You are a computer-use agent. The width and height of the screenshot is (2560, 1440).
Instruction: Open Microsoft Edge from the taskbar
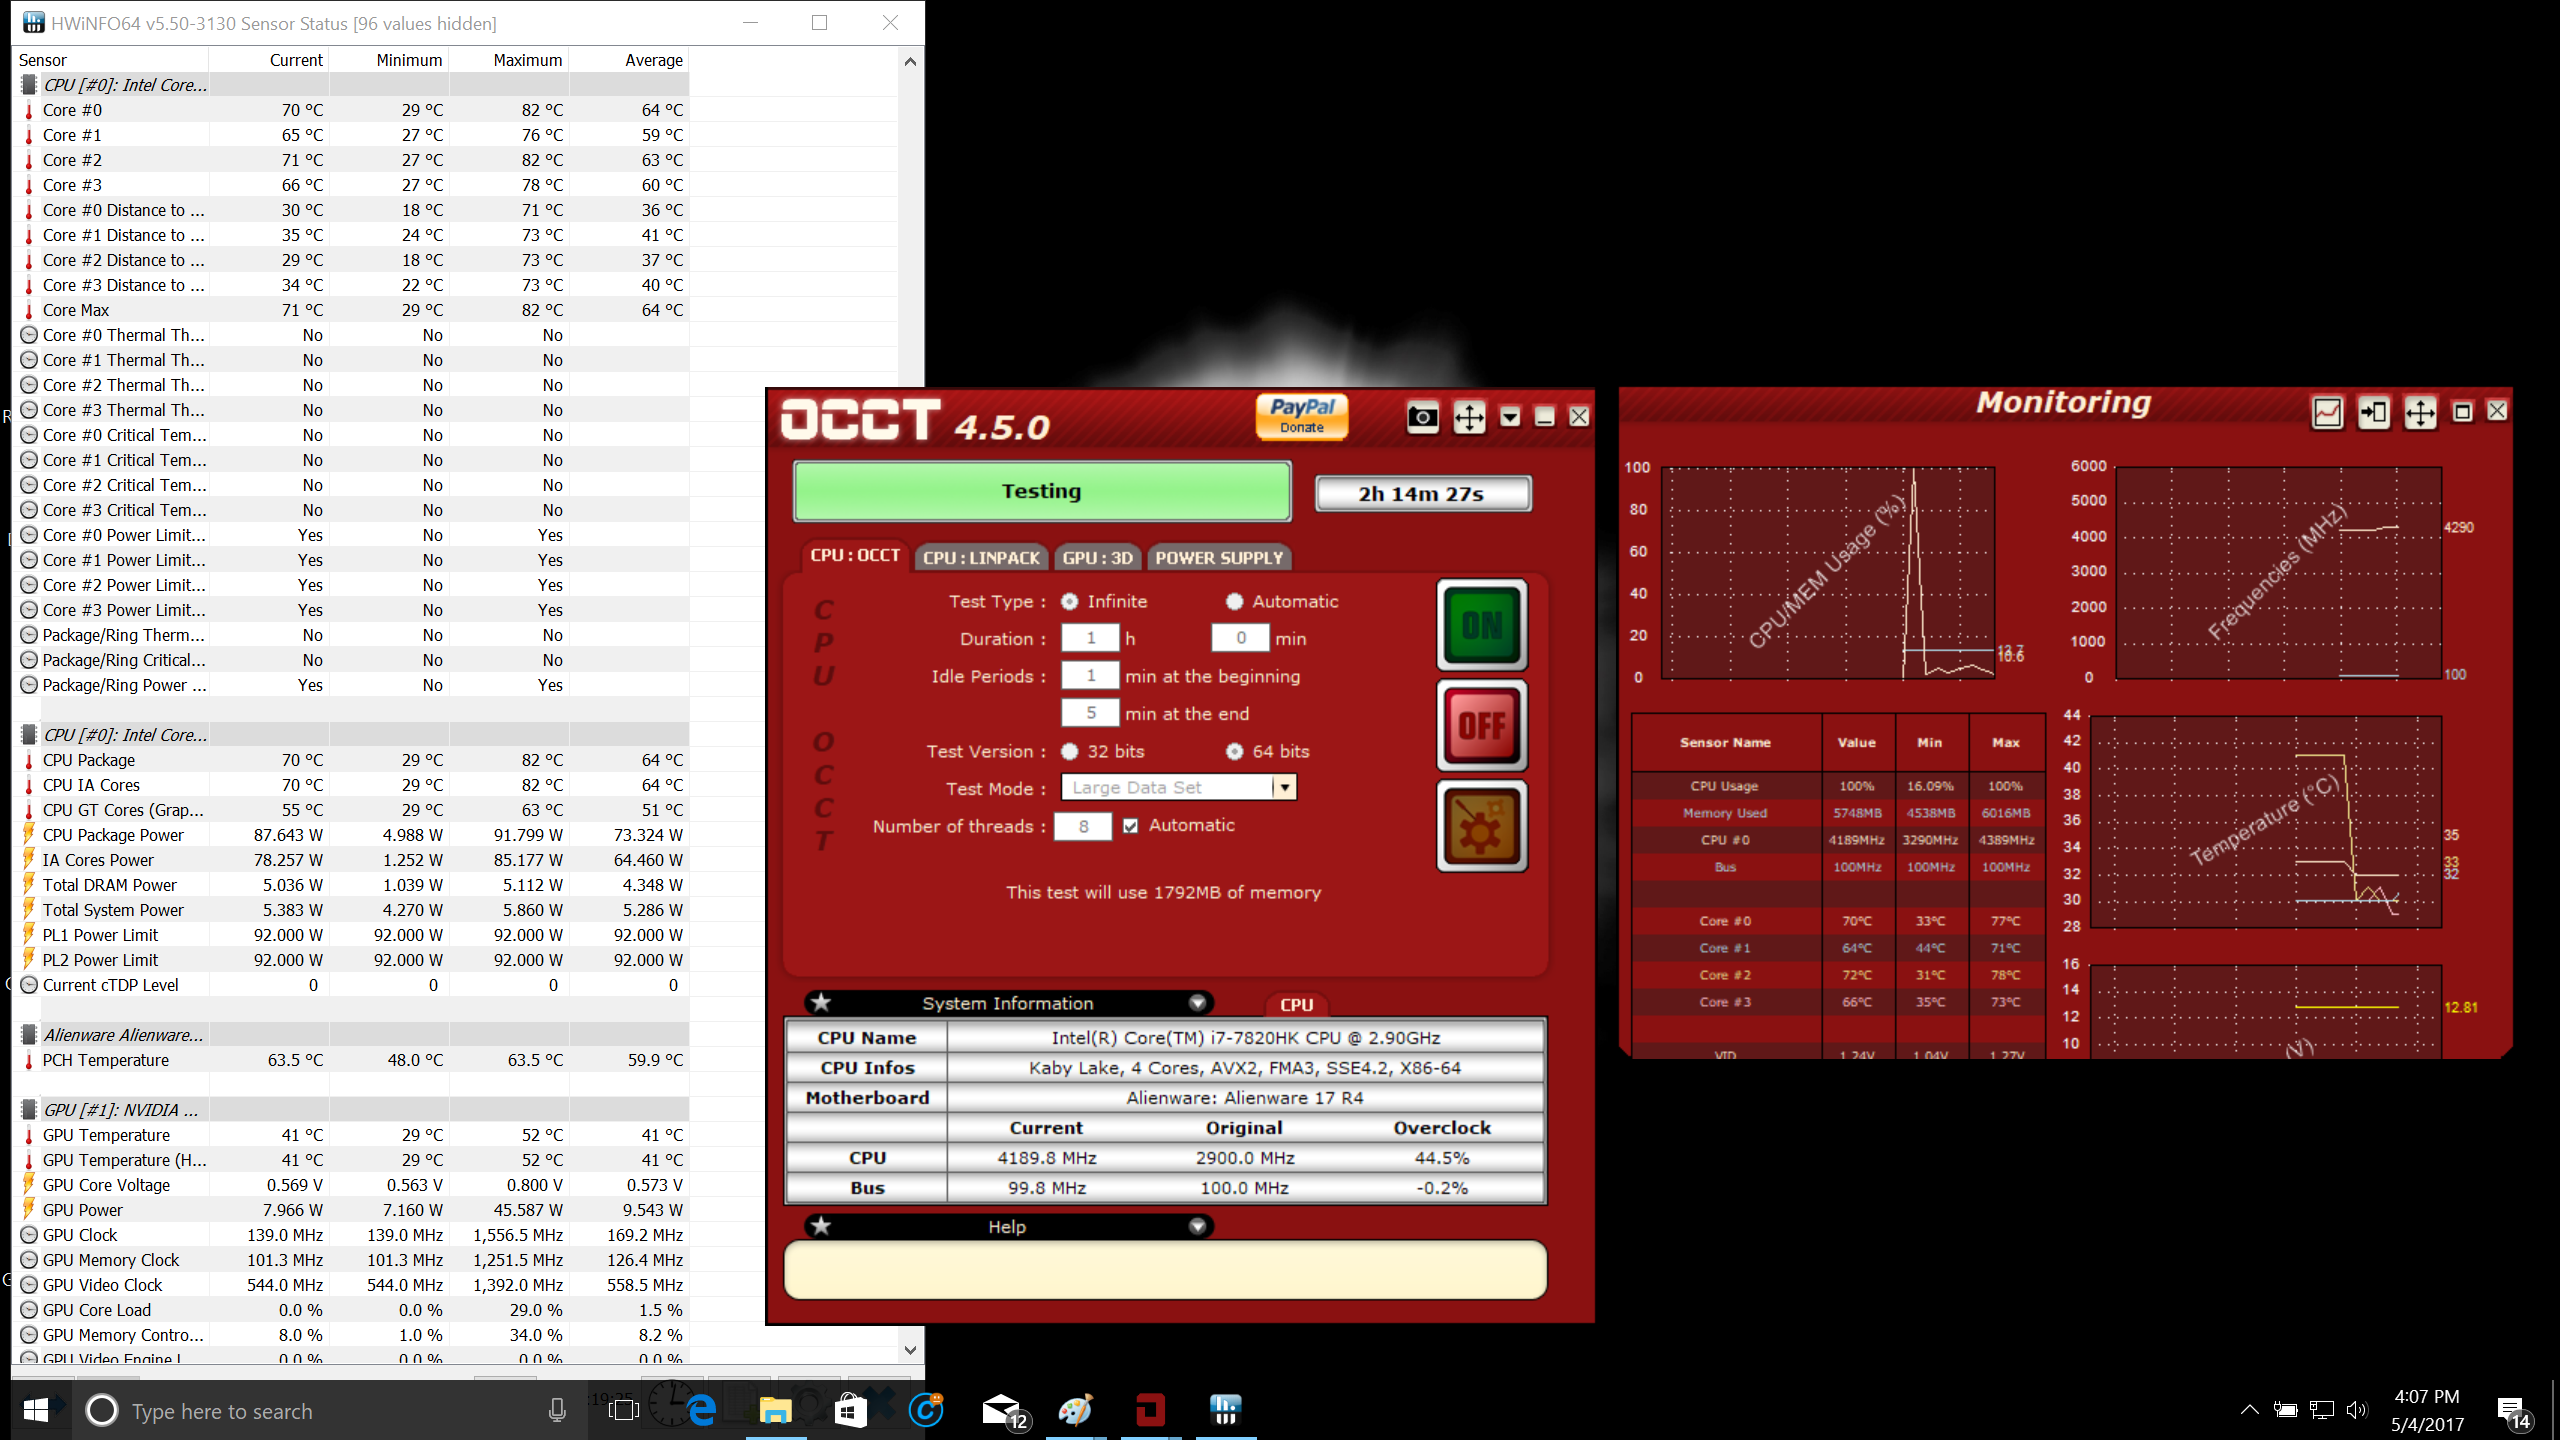[x=701, y=1410]
